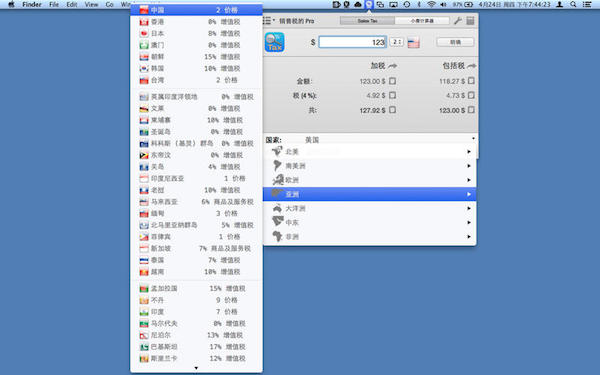Click the US flag beside the decimals stepper
Viewport: 600px width, 375px height.
pos(413,42)
